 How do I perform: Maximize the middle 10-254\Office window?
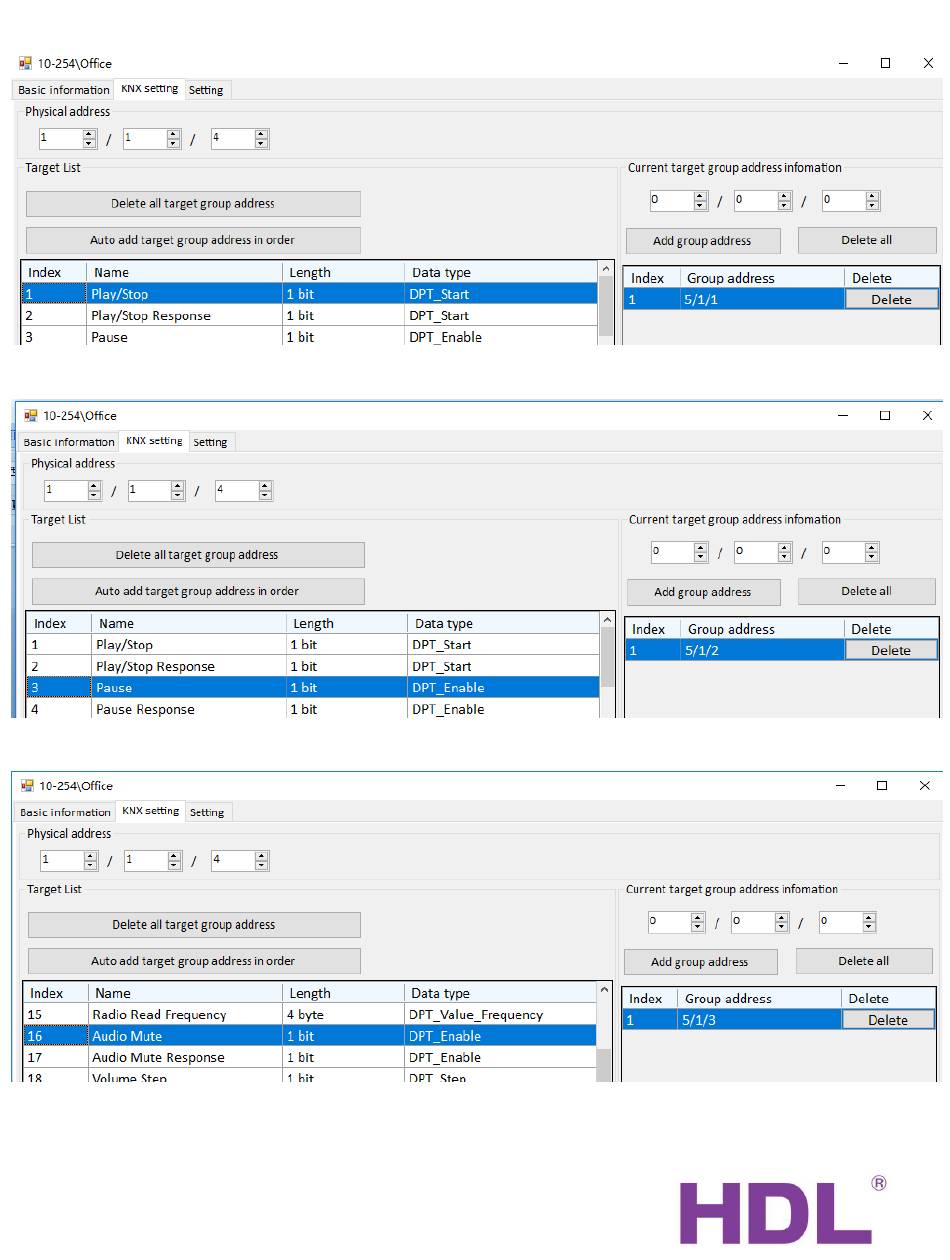pyautogui.click(x=885, y=415)
